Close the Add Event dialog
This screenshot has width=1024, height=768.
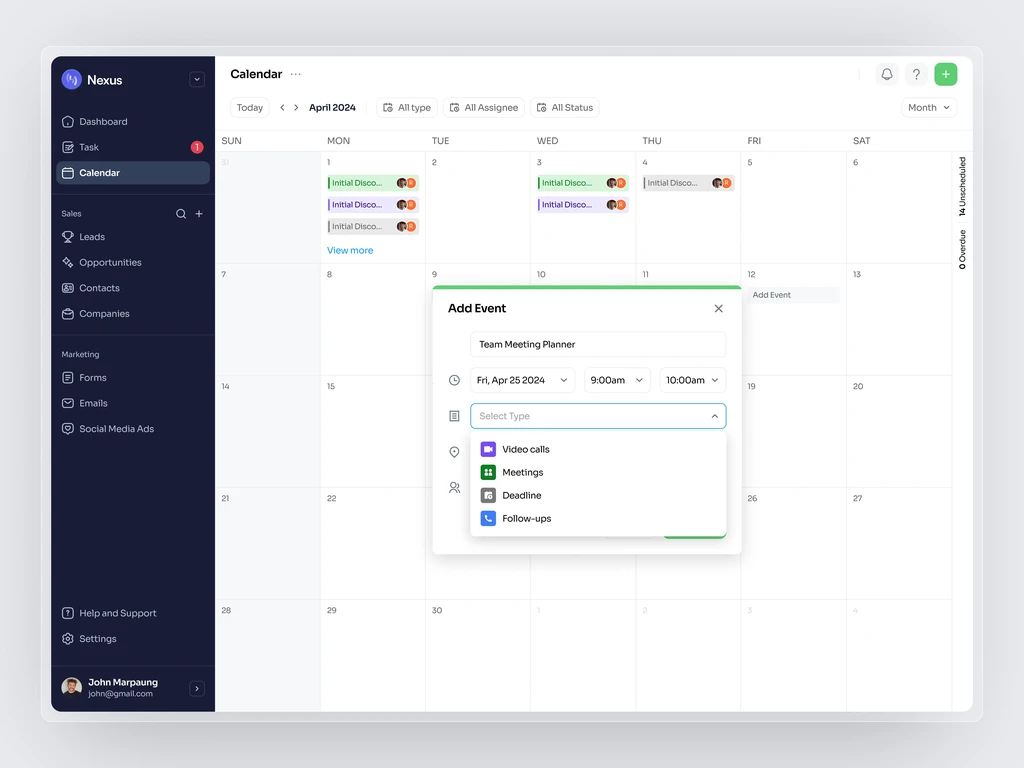tap(718, 308)
